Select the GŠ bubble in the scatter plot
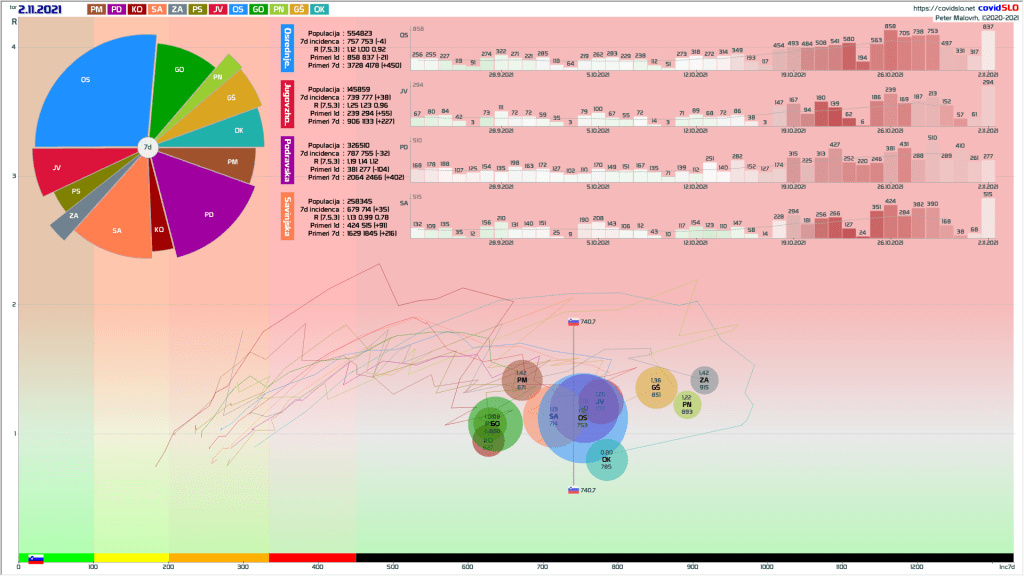Screen dimensions: 1024x576 656,388
